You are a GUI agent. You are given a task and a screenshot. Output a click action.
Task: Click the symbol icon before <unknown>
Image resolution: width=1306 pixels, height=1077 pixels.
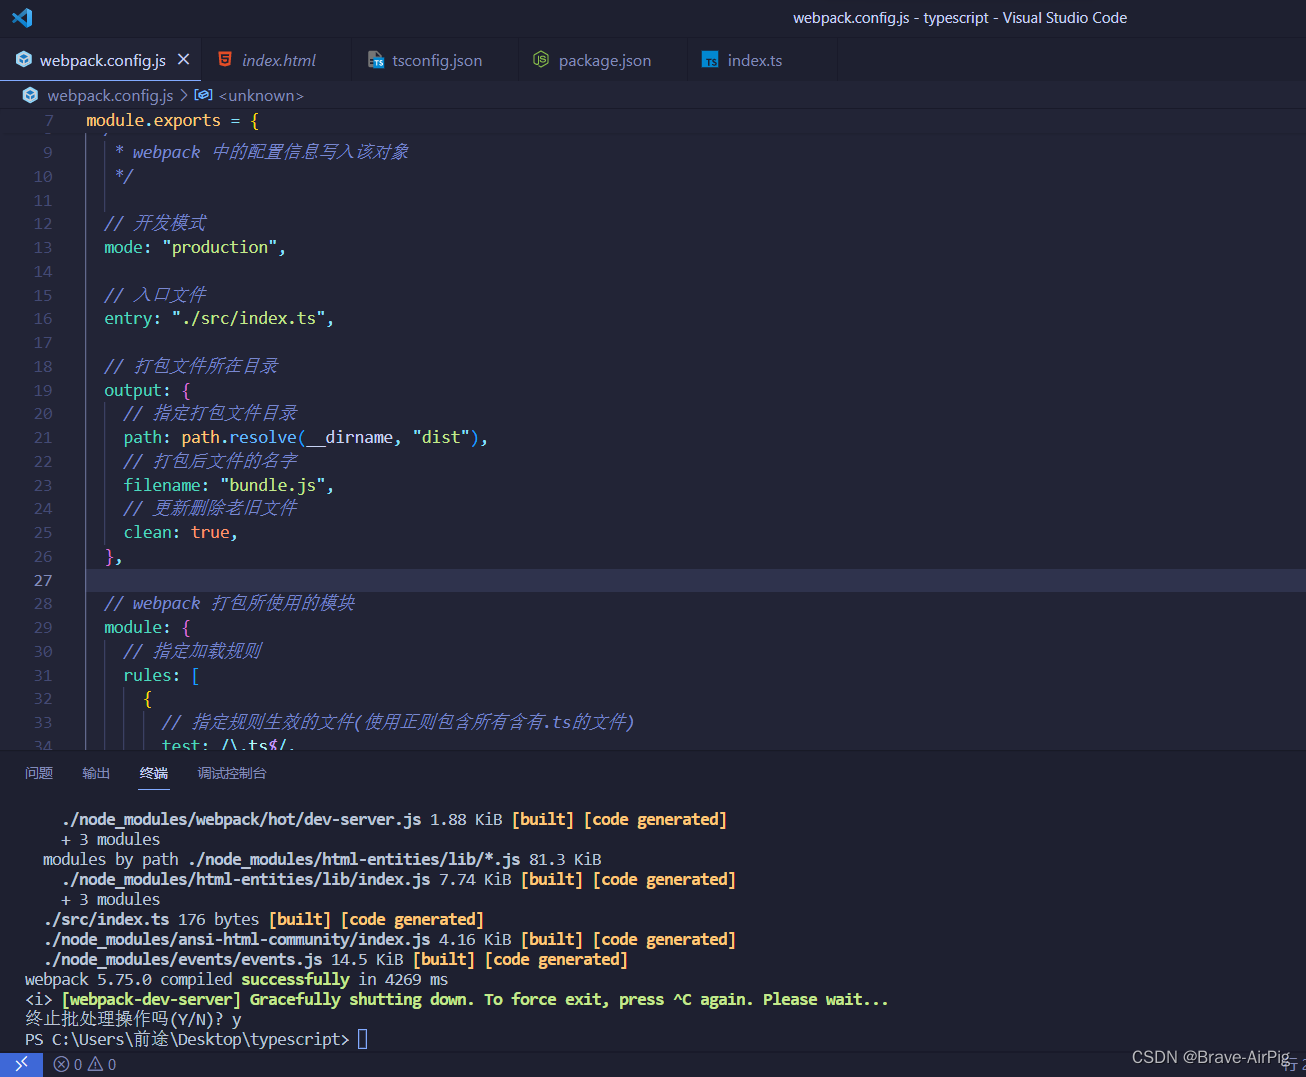pyautogui.click(x=203, y=95)
